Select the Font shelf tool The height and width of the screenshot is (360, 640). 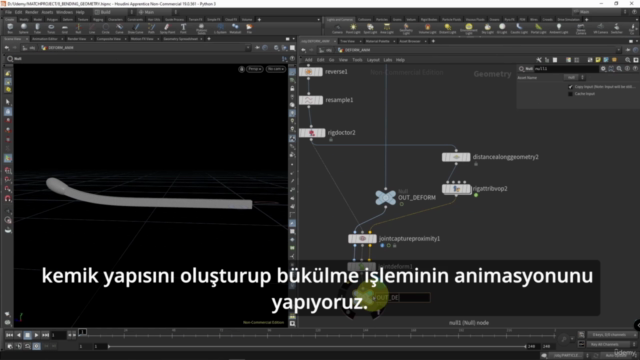[183, 28]
